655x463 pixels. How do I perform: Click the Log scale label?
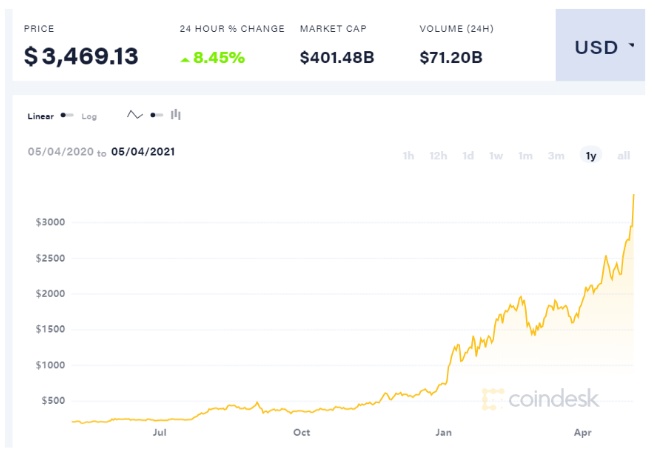(90, 116)
